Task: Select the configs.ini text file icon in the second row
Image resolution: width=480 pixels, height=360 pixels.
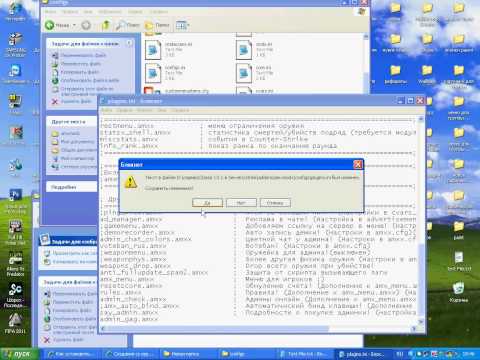Action: tap(153, 73)
